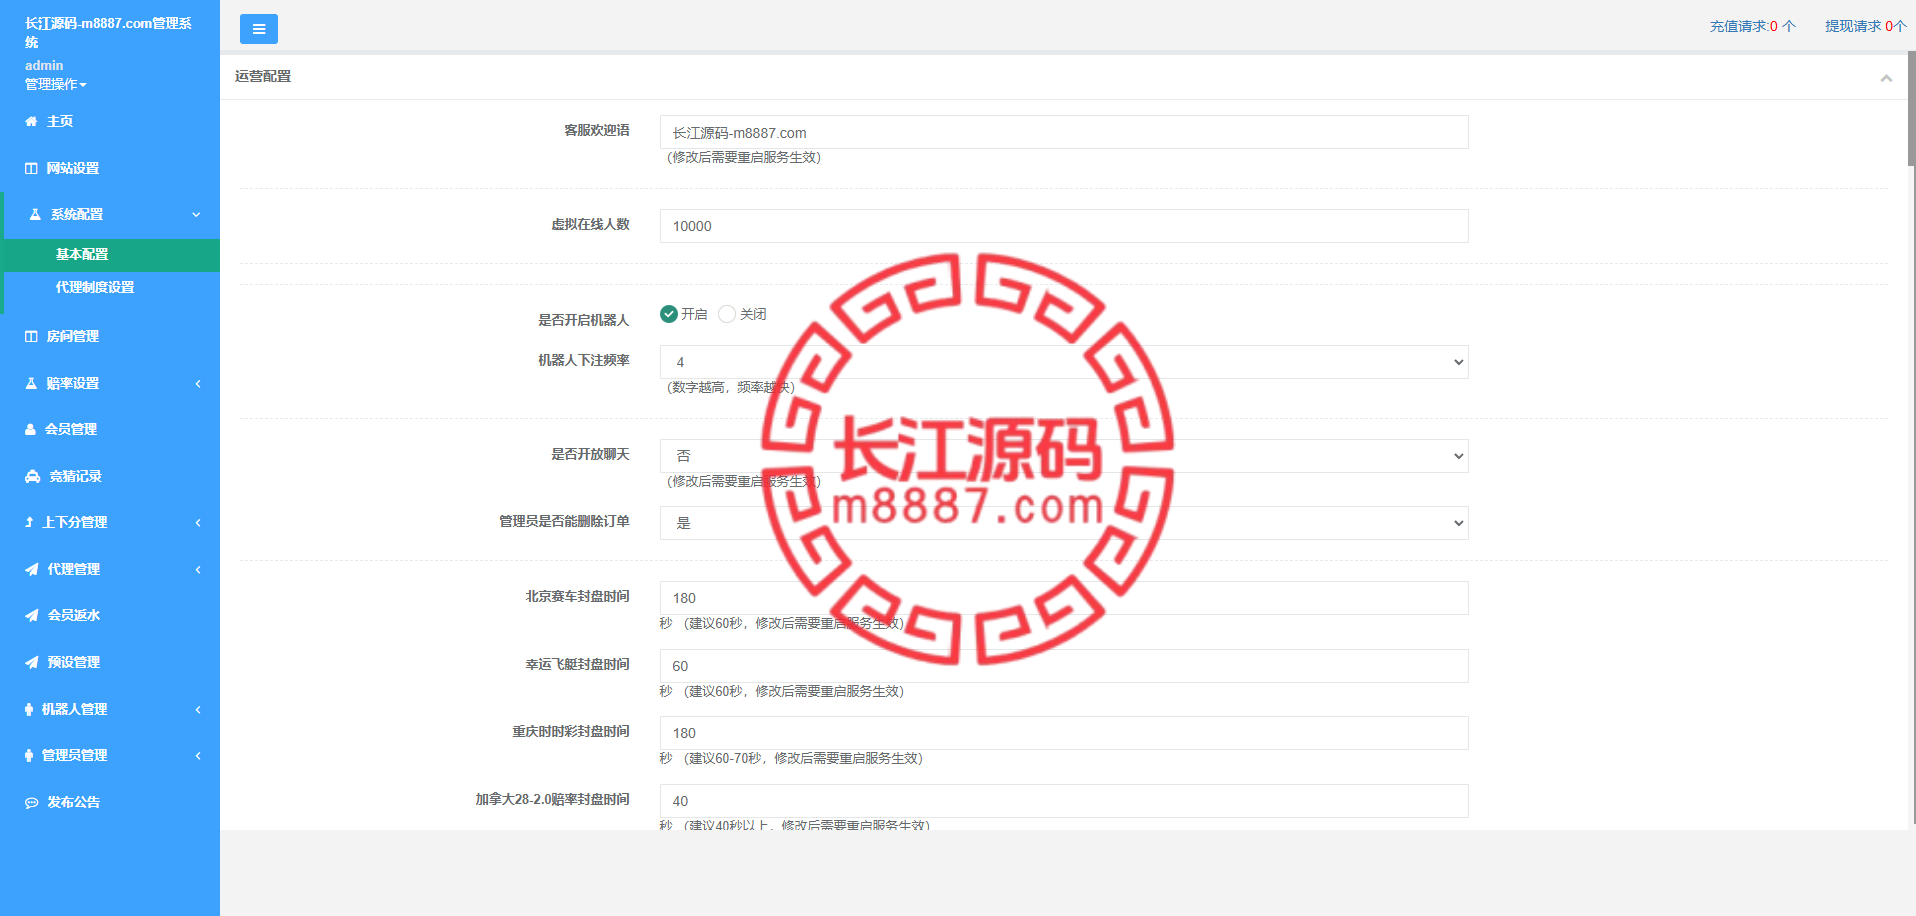Open the 提现请求 notification link
The image size is (1916, 916).
click(x=1866, y=26)
